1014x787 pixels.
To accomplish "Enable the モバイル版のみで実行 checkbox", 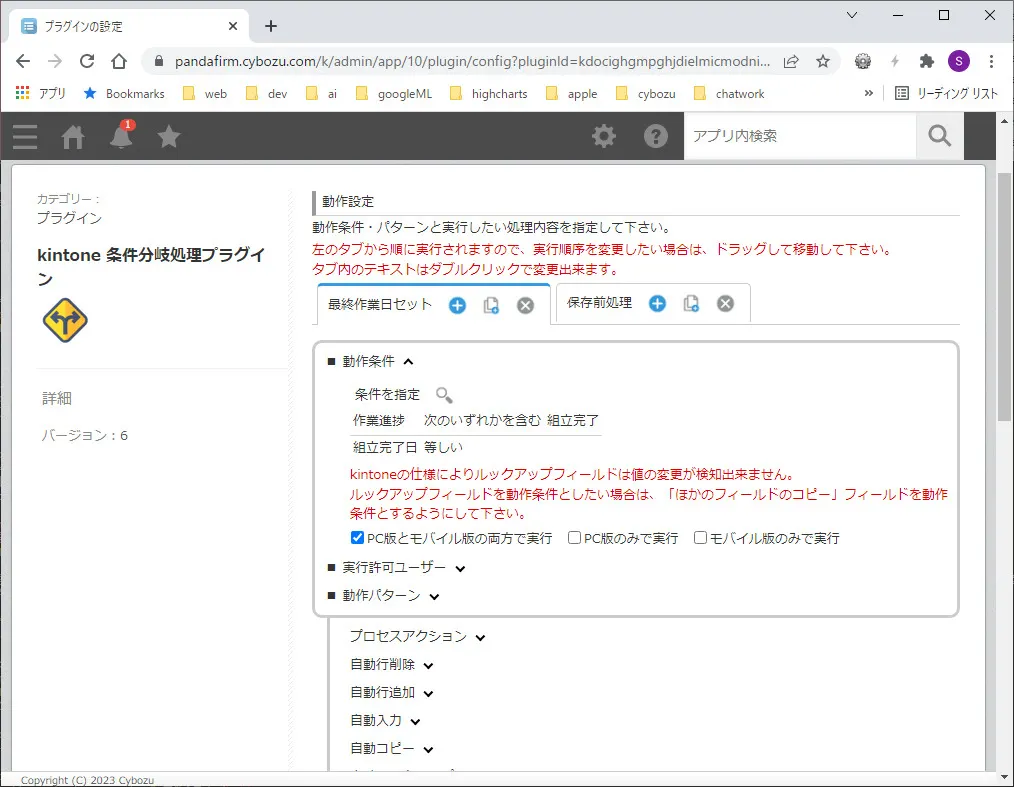I will [x=699, y=537].
